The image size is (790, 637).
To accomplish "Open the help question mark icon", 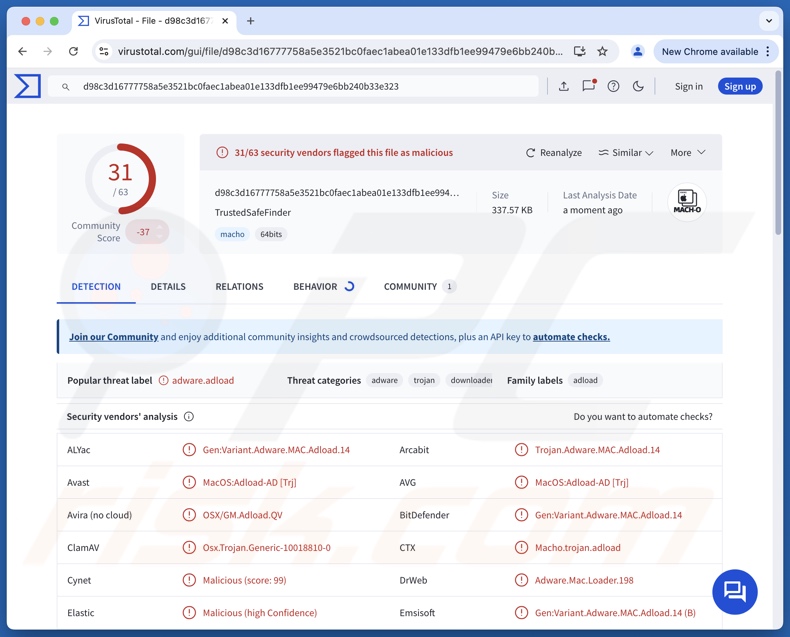I will (x=613, y=86).
